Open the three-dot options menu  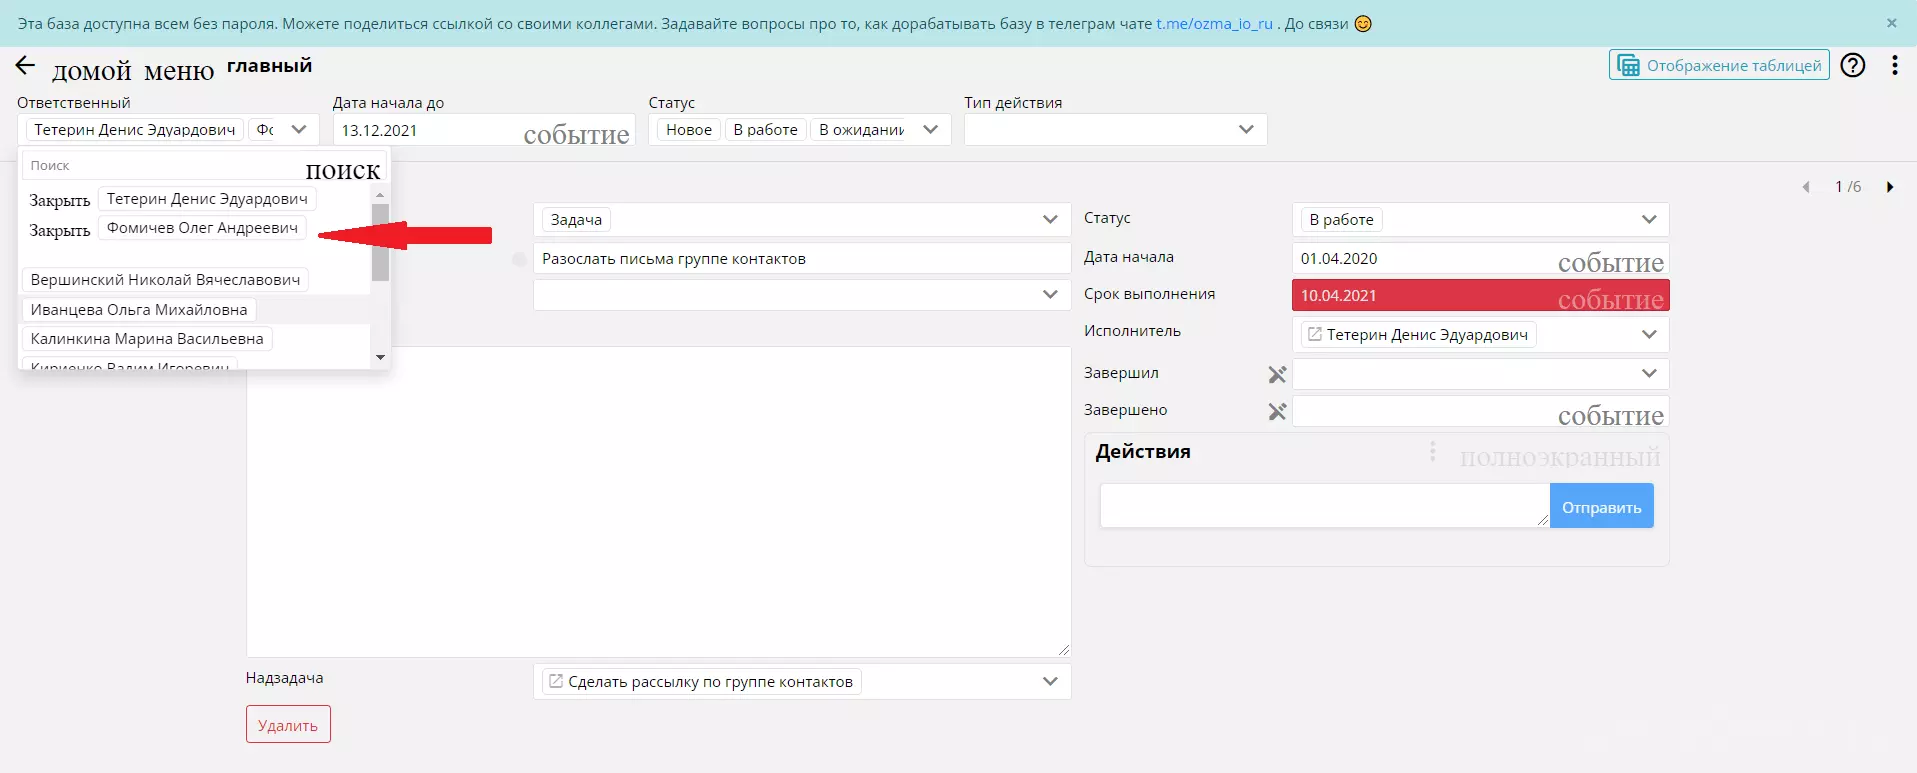[x=1894, y=66]
